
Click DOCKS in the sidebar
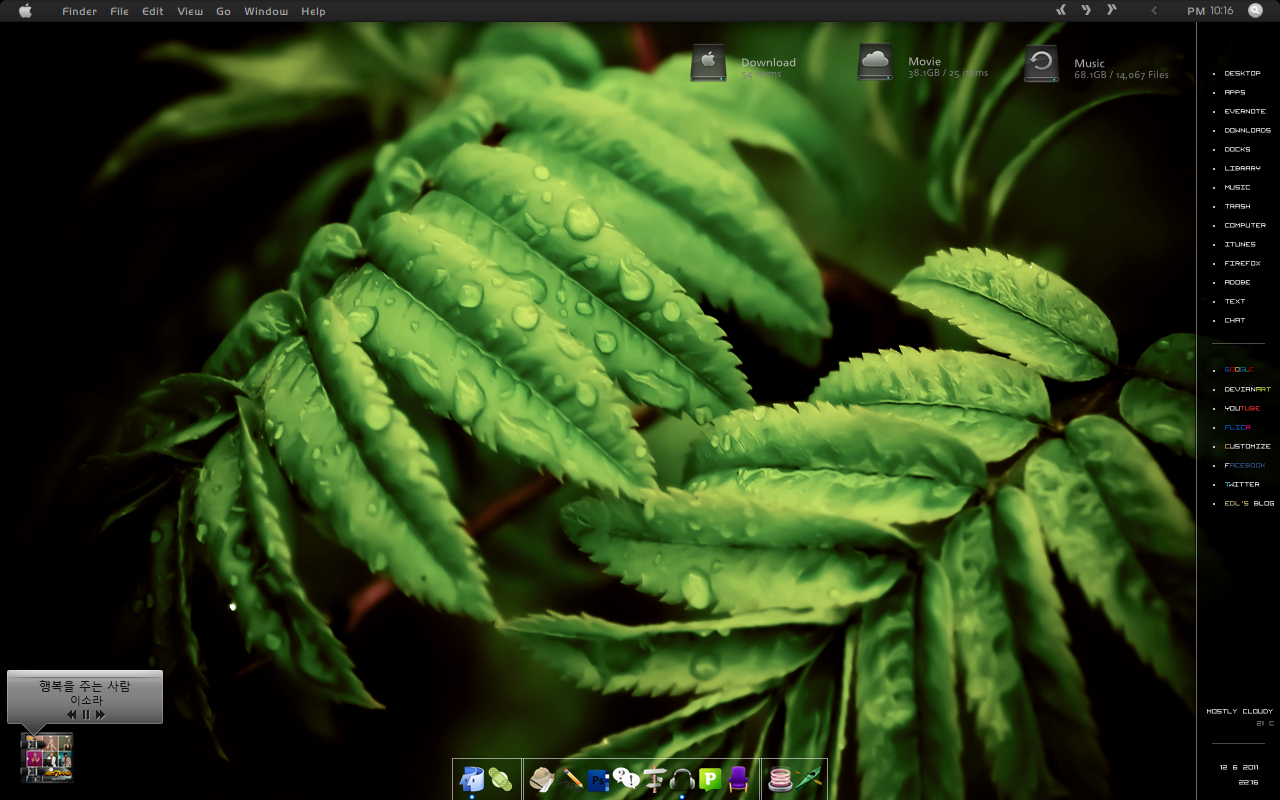(x=1237, y=149)
